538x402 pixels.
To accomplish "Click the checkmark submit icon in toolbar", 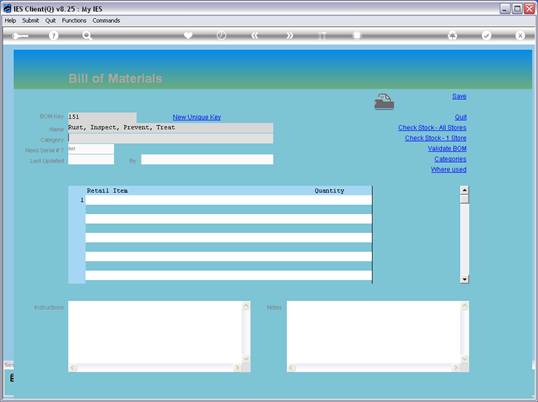I will point(486,35).
